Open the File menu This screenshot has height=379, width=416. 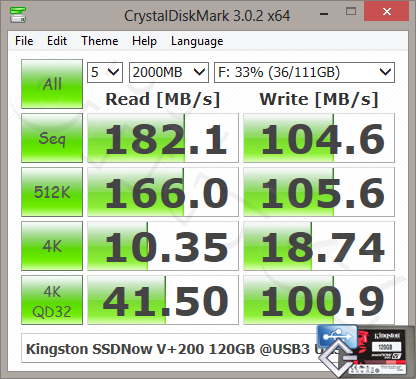[24, 41]
